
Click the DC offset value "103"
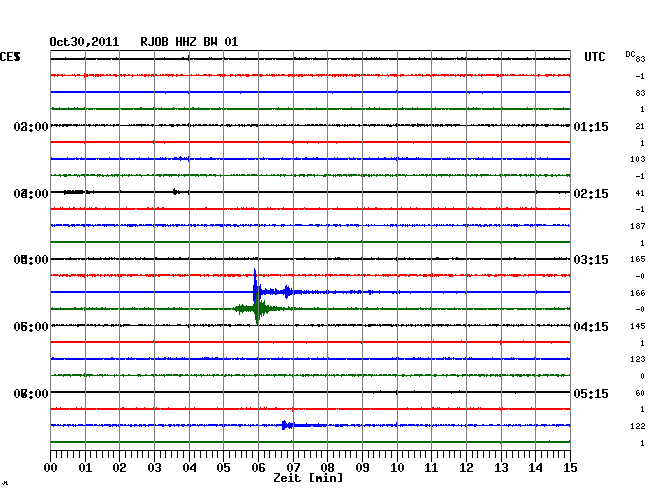click(638, 159)
